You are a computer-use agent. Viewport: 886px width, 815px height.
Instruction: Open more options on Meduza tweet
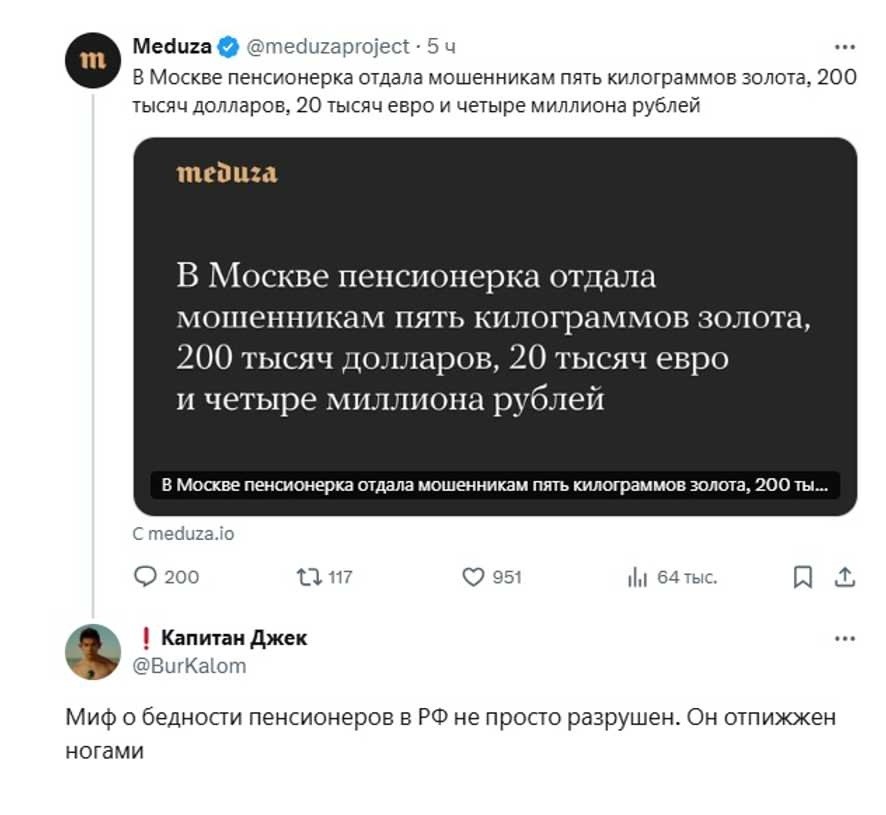pyautogui.click(x=844, y=47)
